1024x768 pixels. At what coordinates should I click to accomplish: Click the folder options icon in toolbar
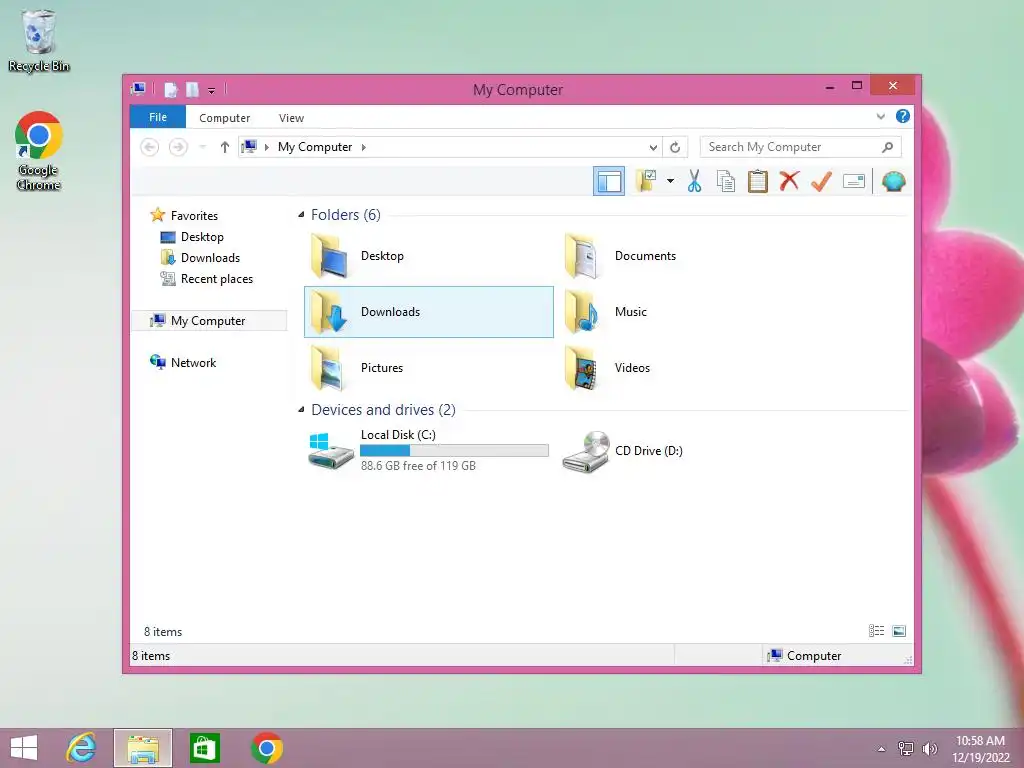point(647,181)
